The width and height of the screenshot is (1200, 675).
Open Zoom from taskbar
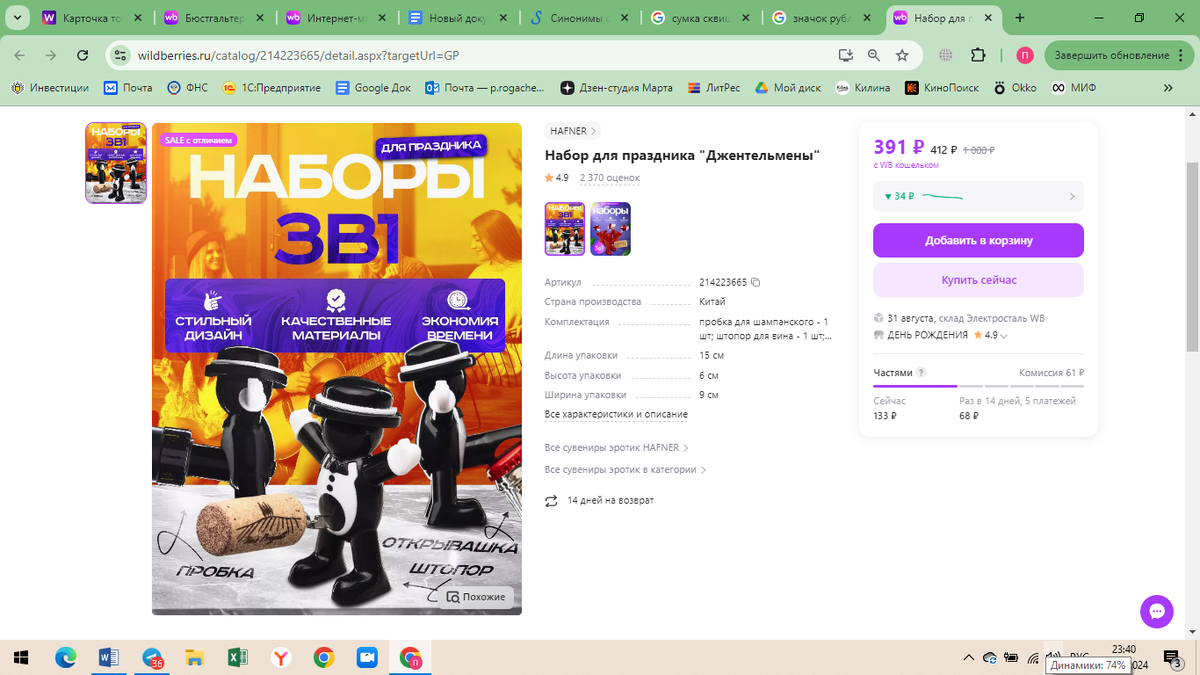(367, 657)
